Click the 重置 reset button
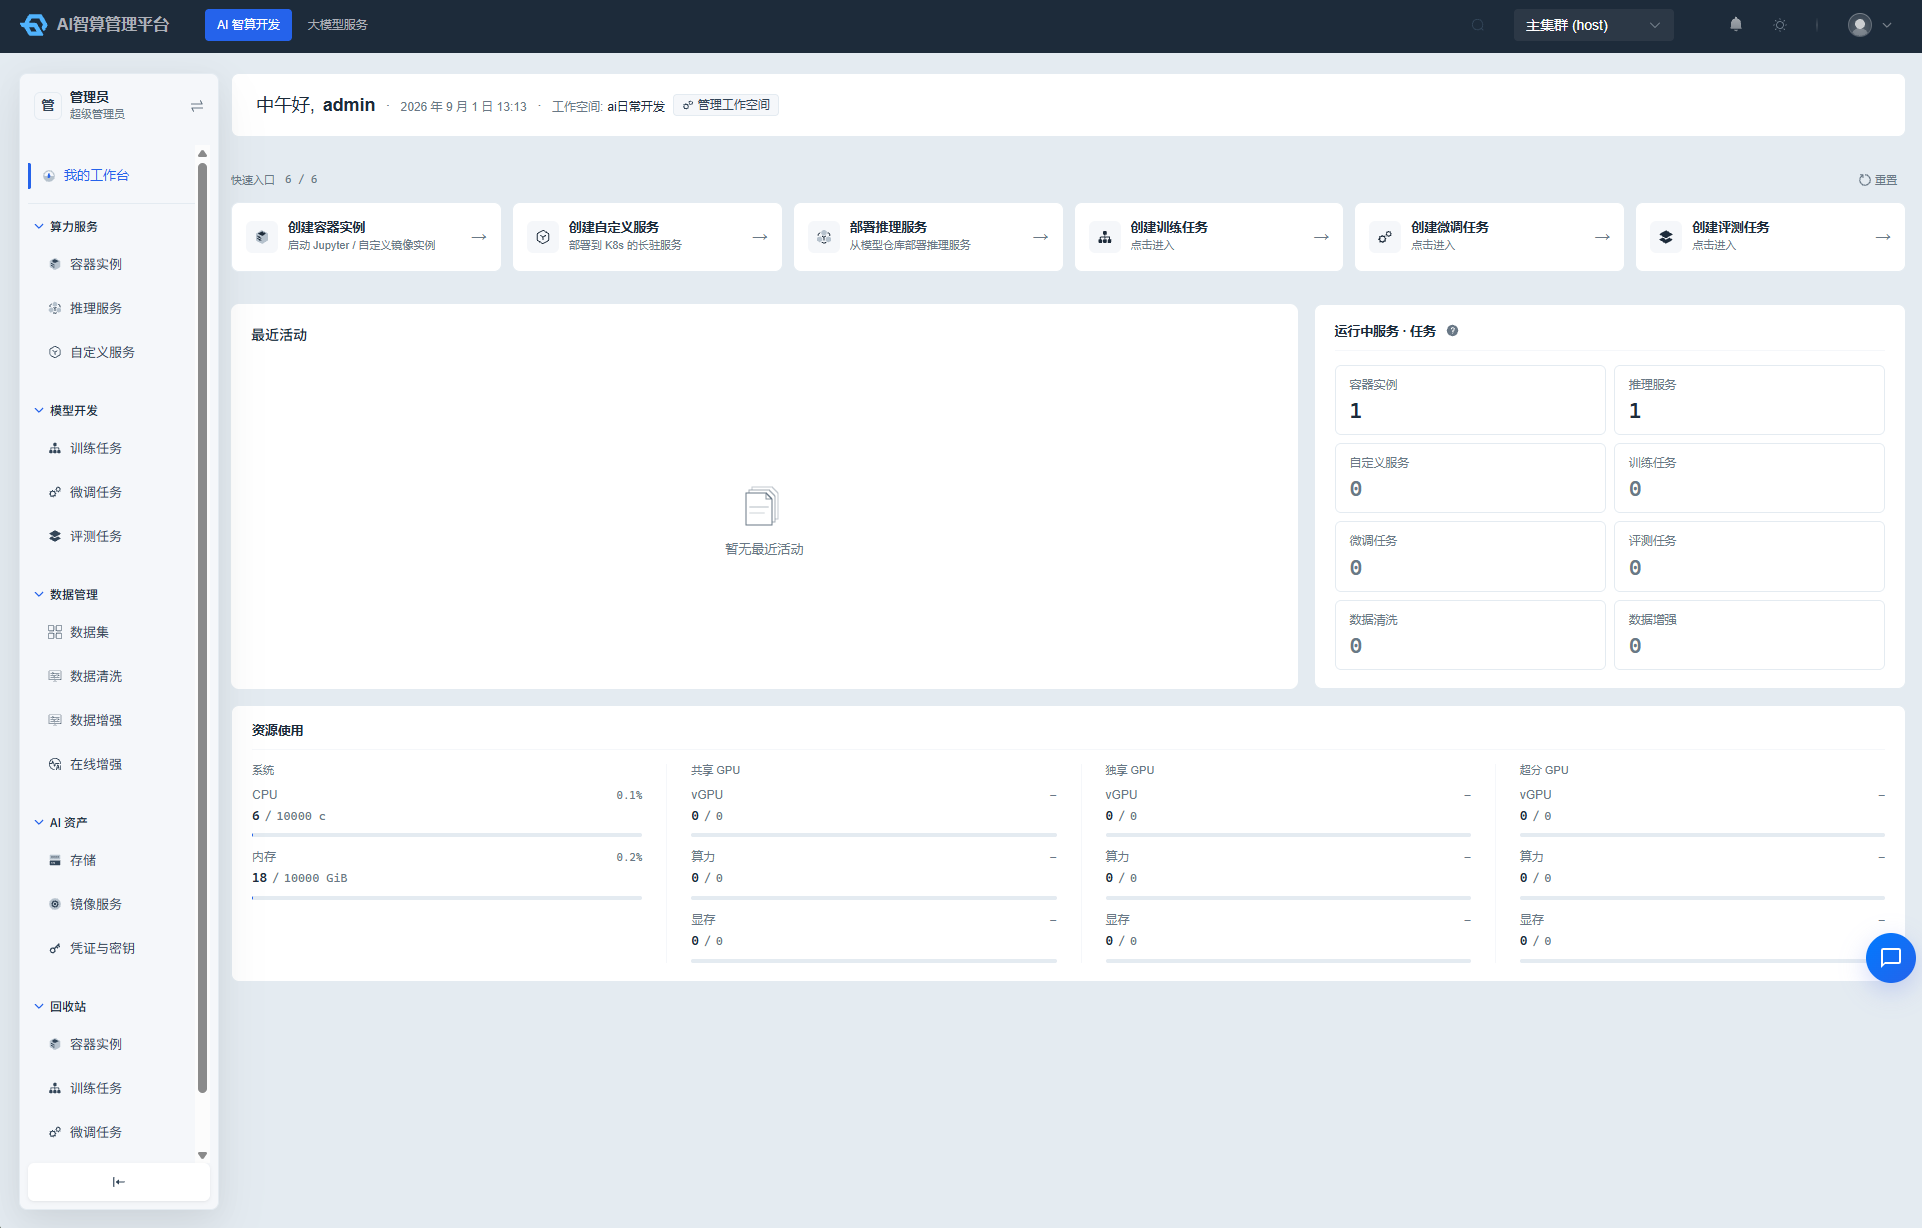Screen dimensions: 1922x1228 point(1877,180)
